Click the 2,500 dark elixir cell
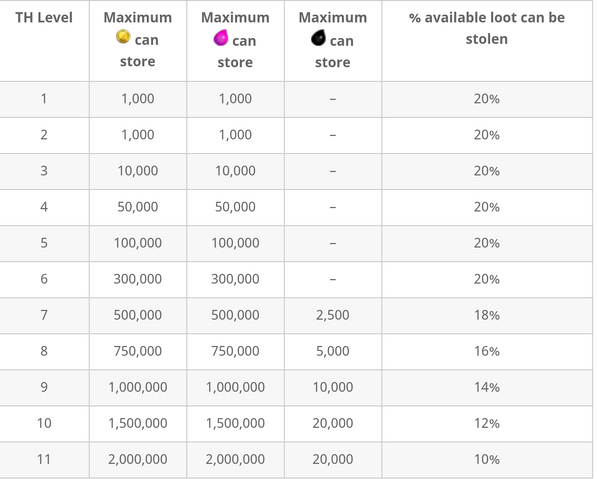The width and height of the screenshot is (597, 479). point(332,315)
